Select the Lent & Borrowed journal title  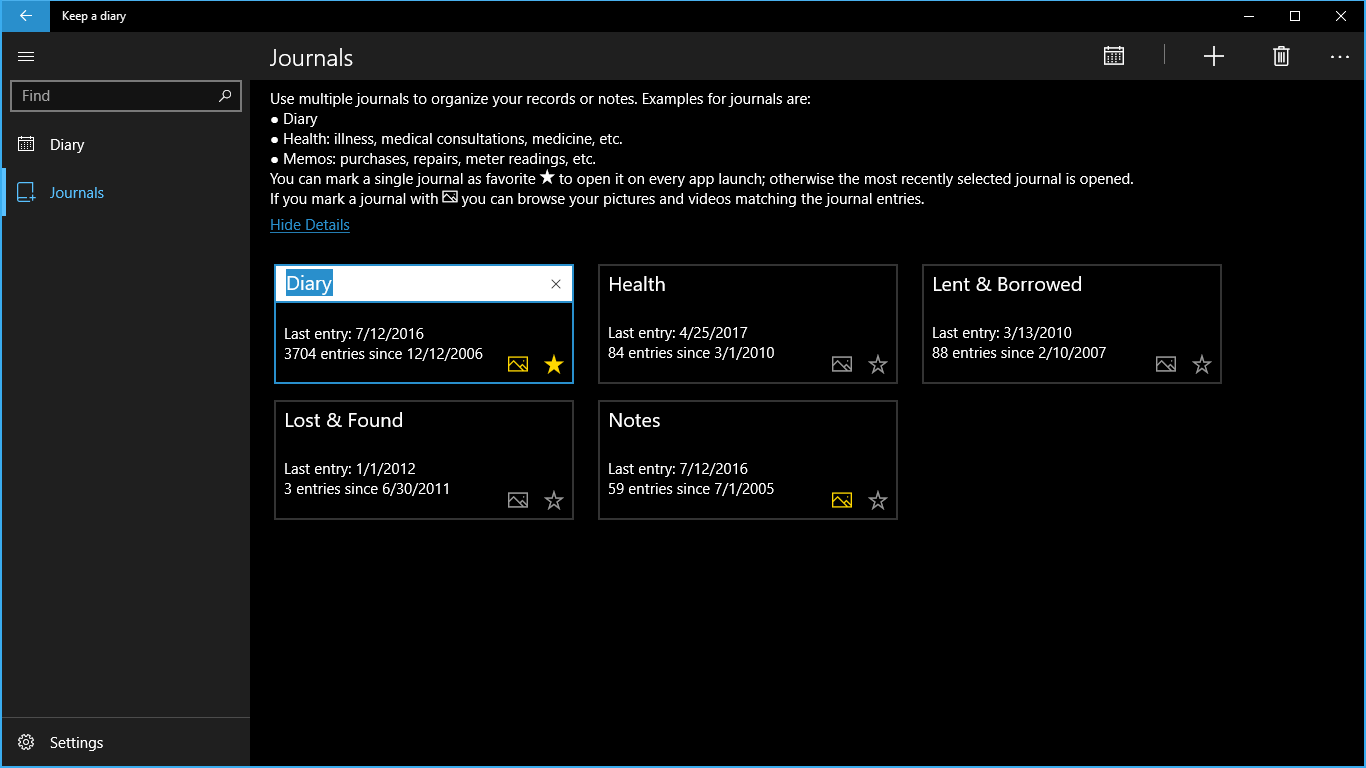pyautogui.click(x=1007, y=284)
